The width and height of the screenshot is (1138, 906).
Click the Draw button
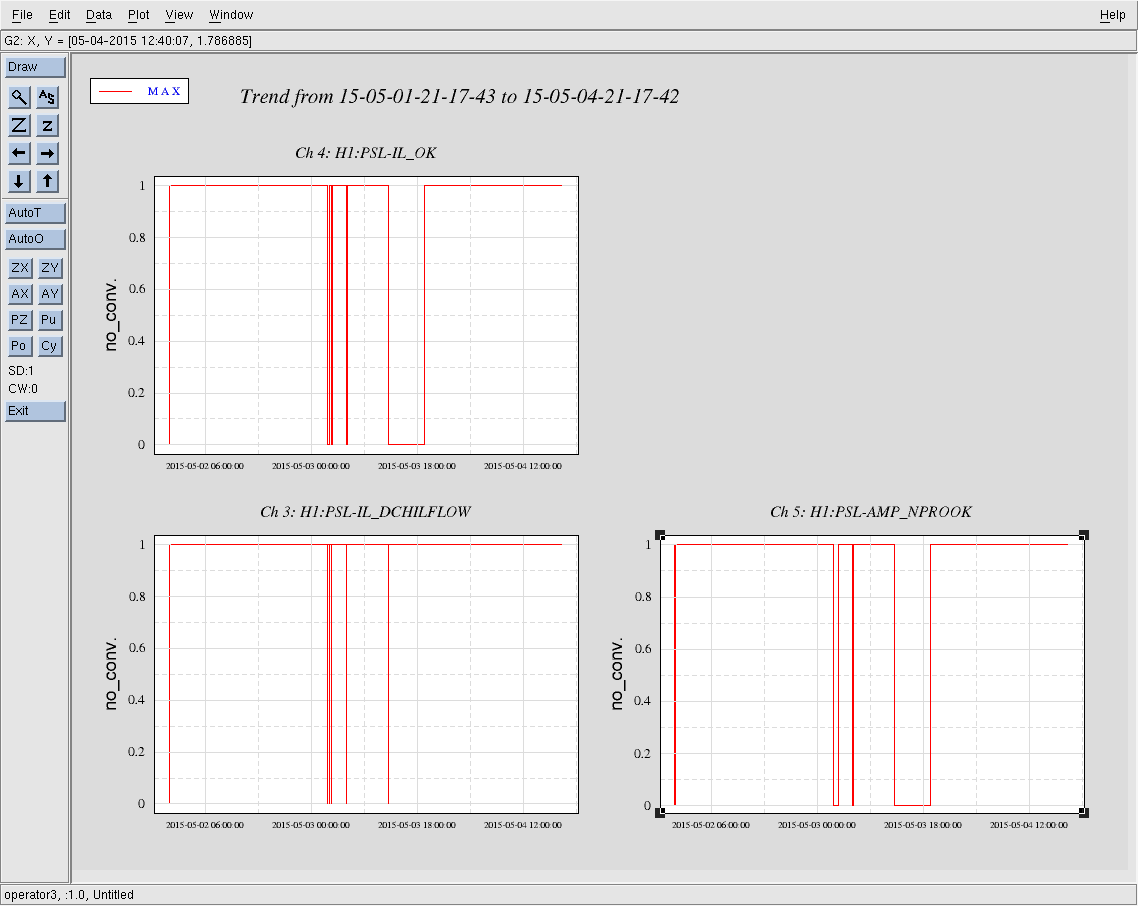[x=35, y=67]
